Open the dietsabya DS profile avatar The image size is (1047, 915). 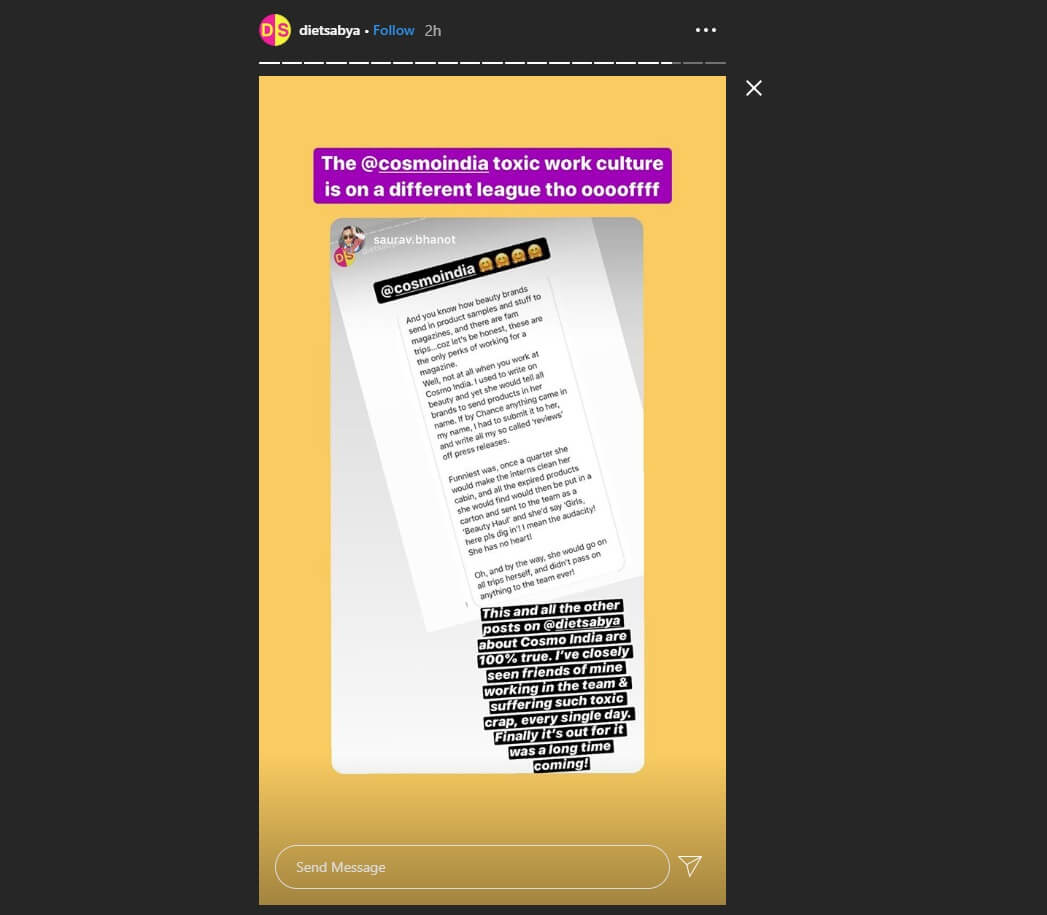point(275,30)
